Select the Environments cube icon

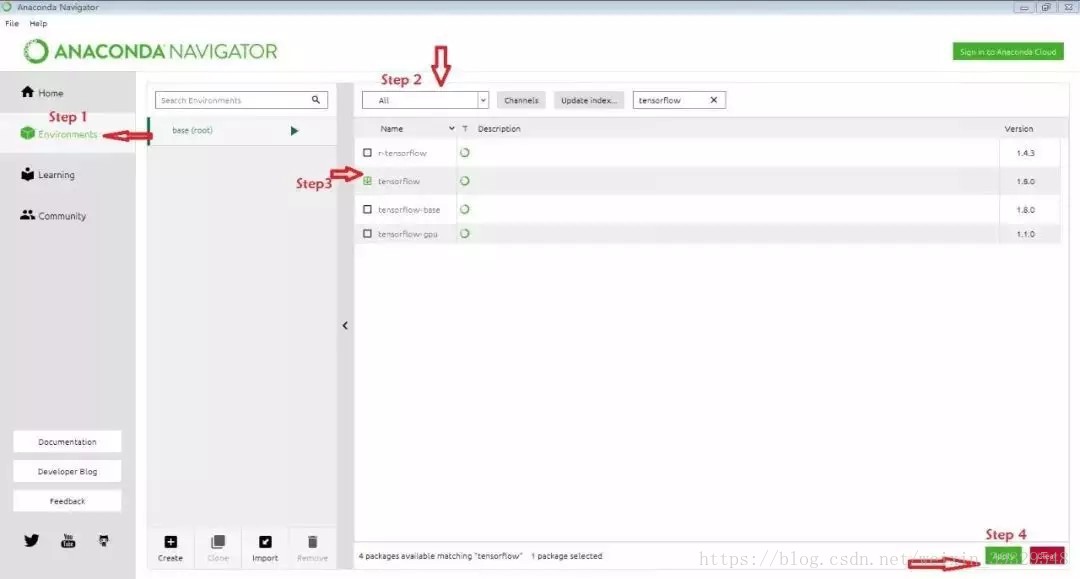coord(28,134)
